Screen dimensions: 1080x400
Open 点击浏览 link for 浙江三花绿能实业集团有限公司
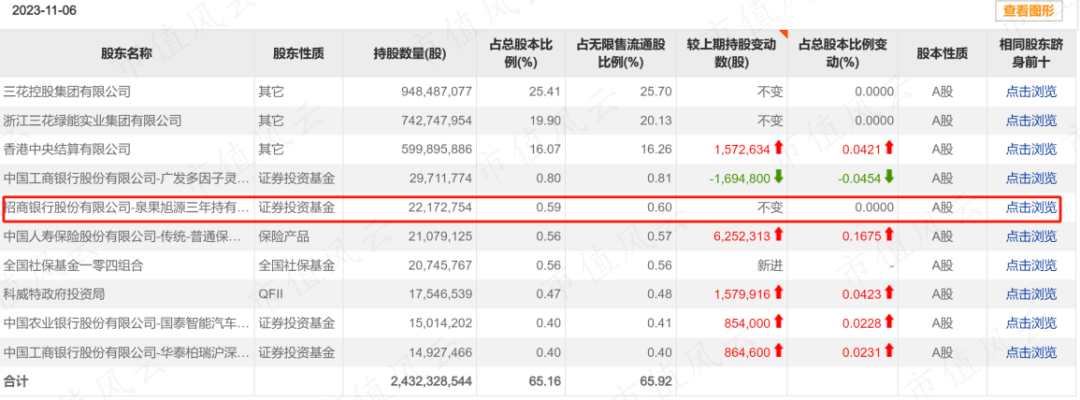[1031, 120]
